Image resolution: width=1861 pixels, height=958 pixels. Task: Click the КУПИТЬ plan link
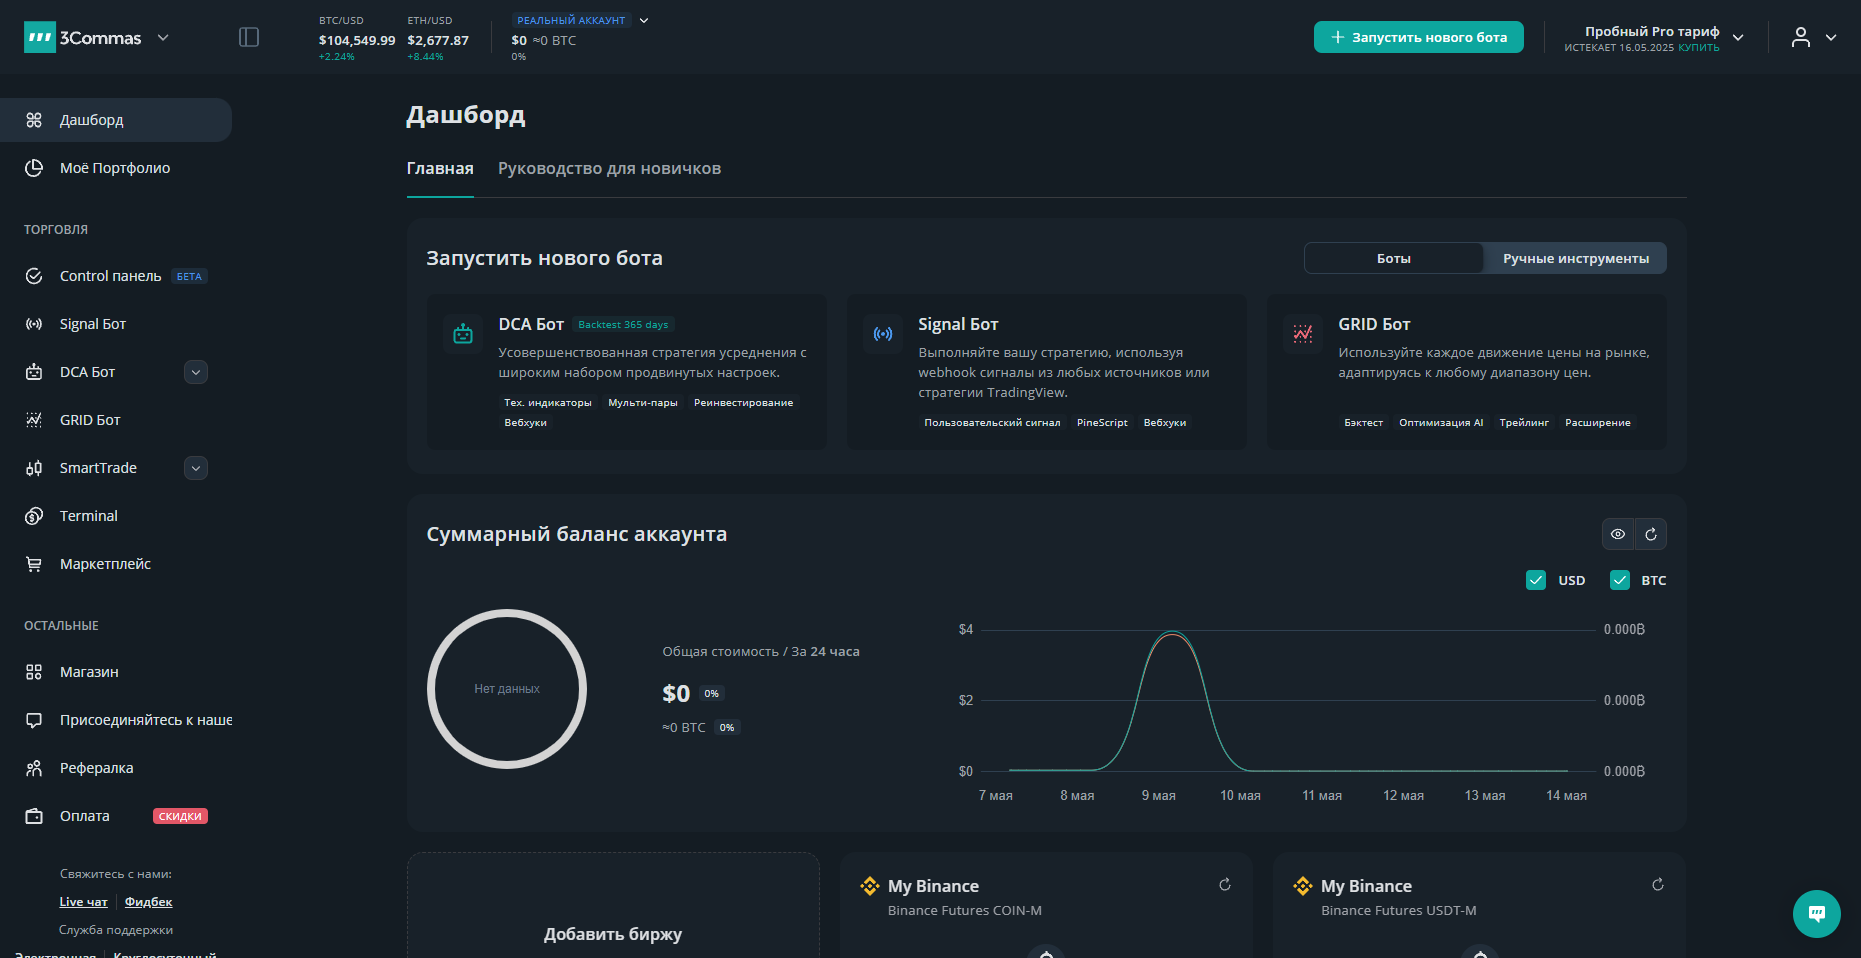(x=1698, y=48)
